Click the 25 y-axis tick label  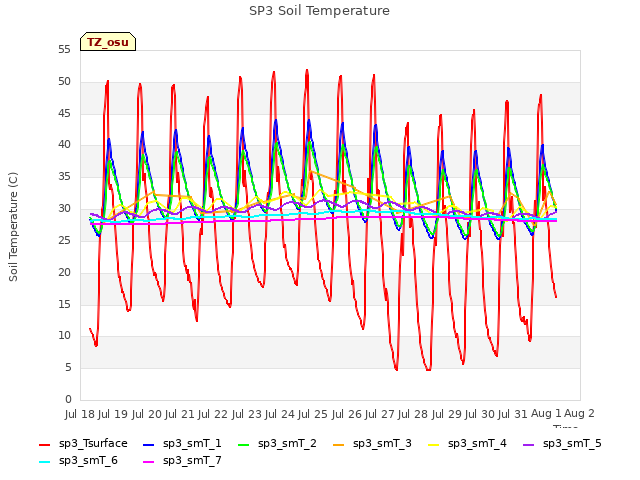click(64, 240)
